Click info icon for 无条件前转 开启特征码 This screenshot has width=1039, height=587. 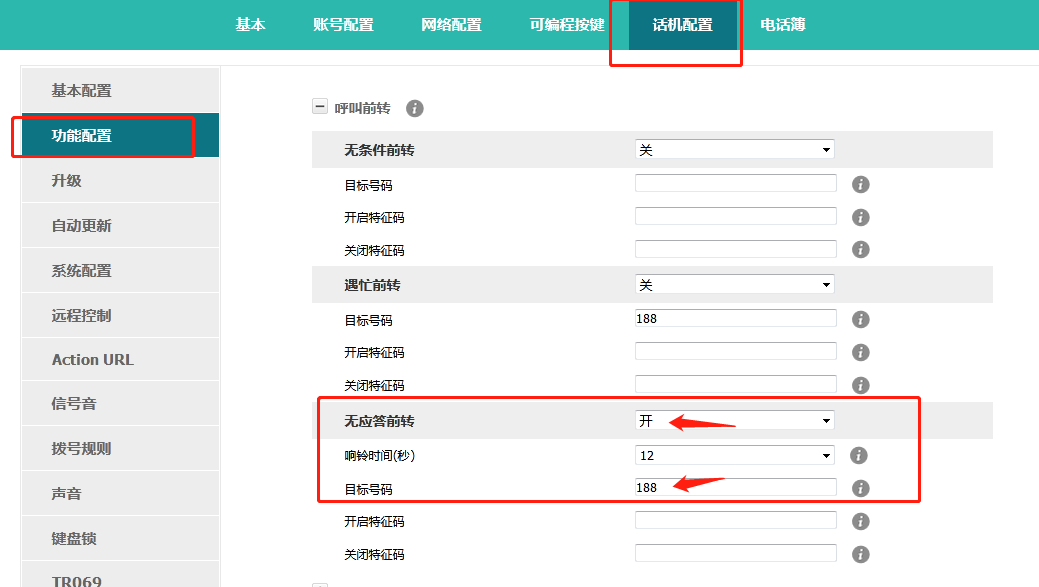[x=860, y=217]
